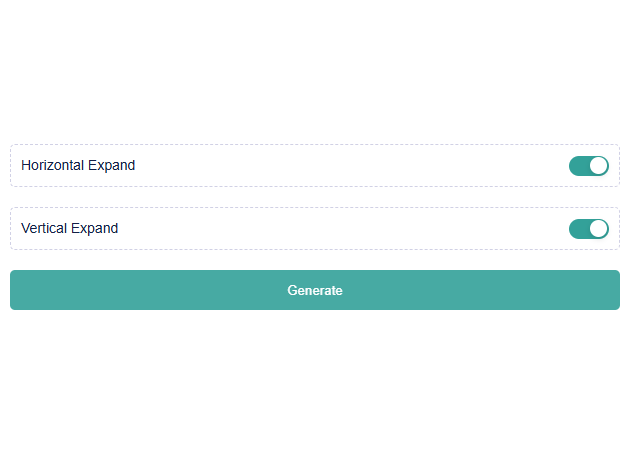Turn off the Horizontal Expand option
This screenshot has width=632, height=457.
click(x=588, y=166)
